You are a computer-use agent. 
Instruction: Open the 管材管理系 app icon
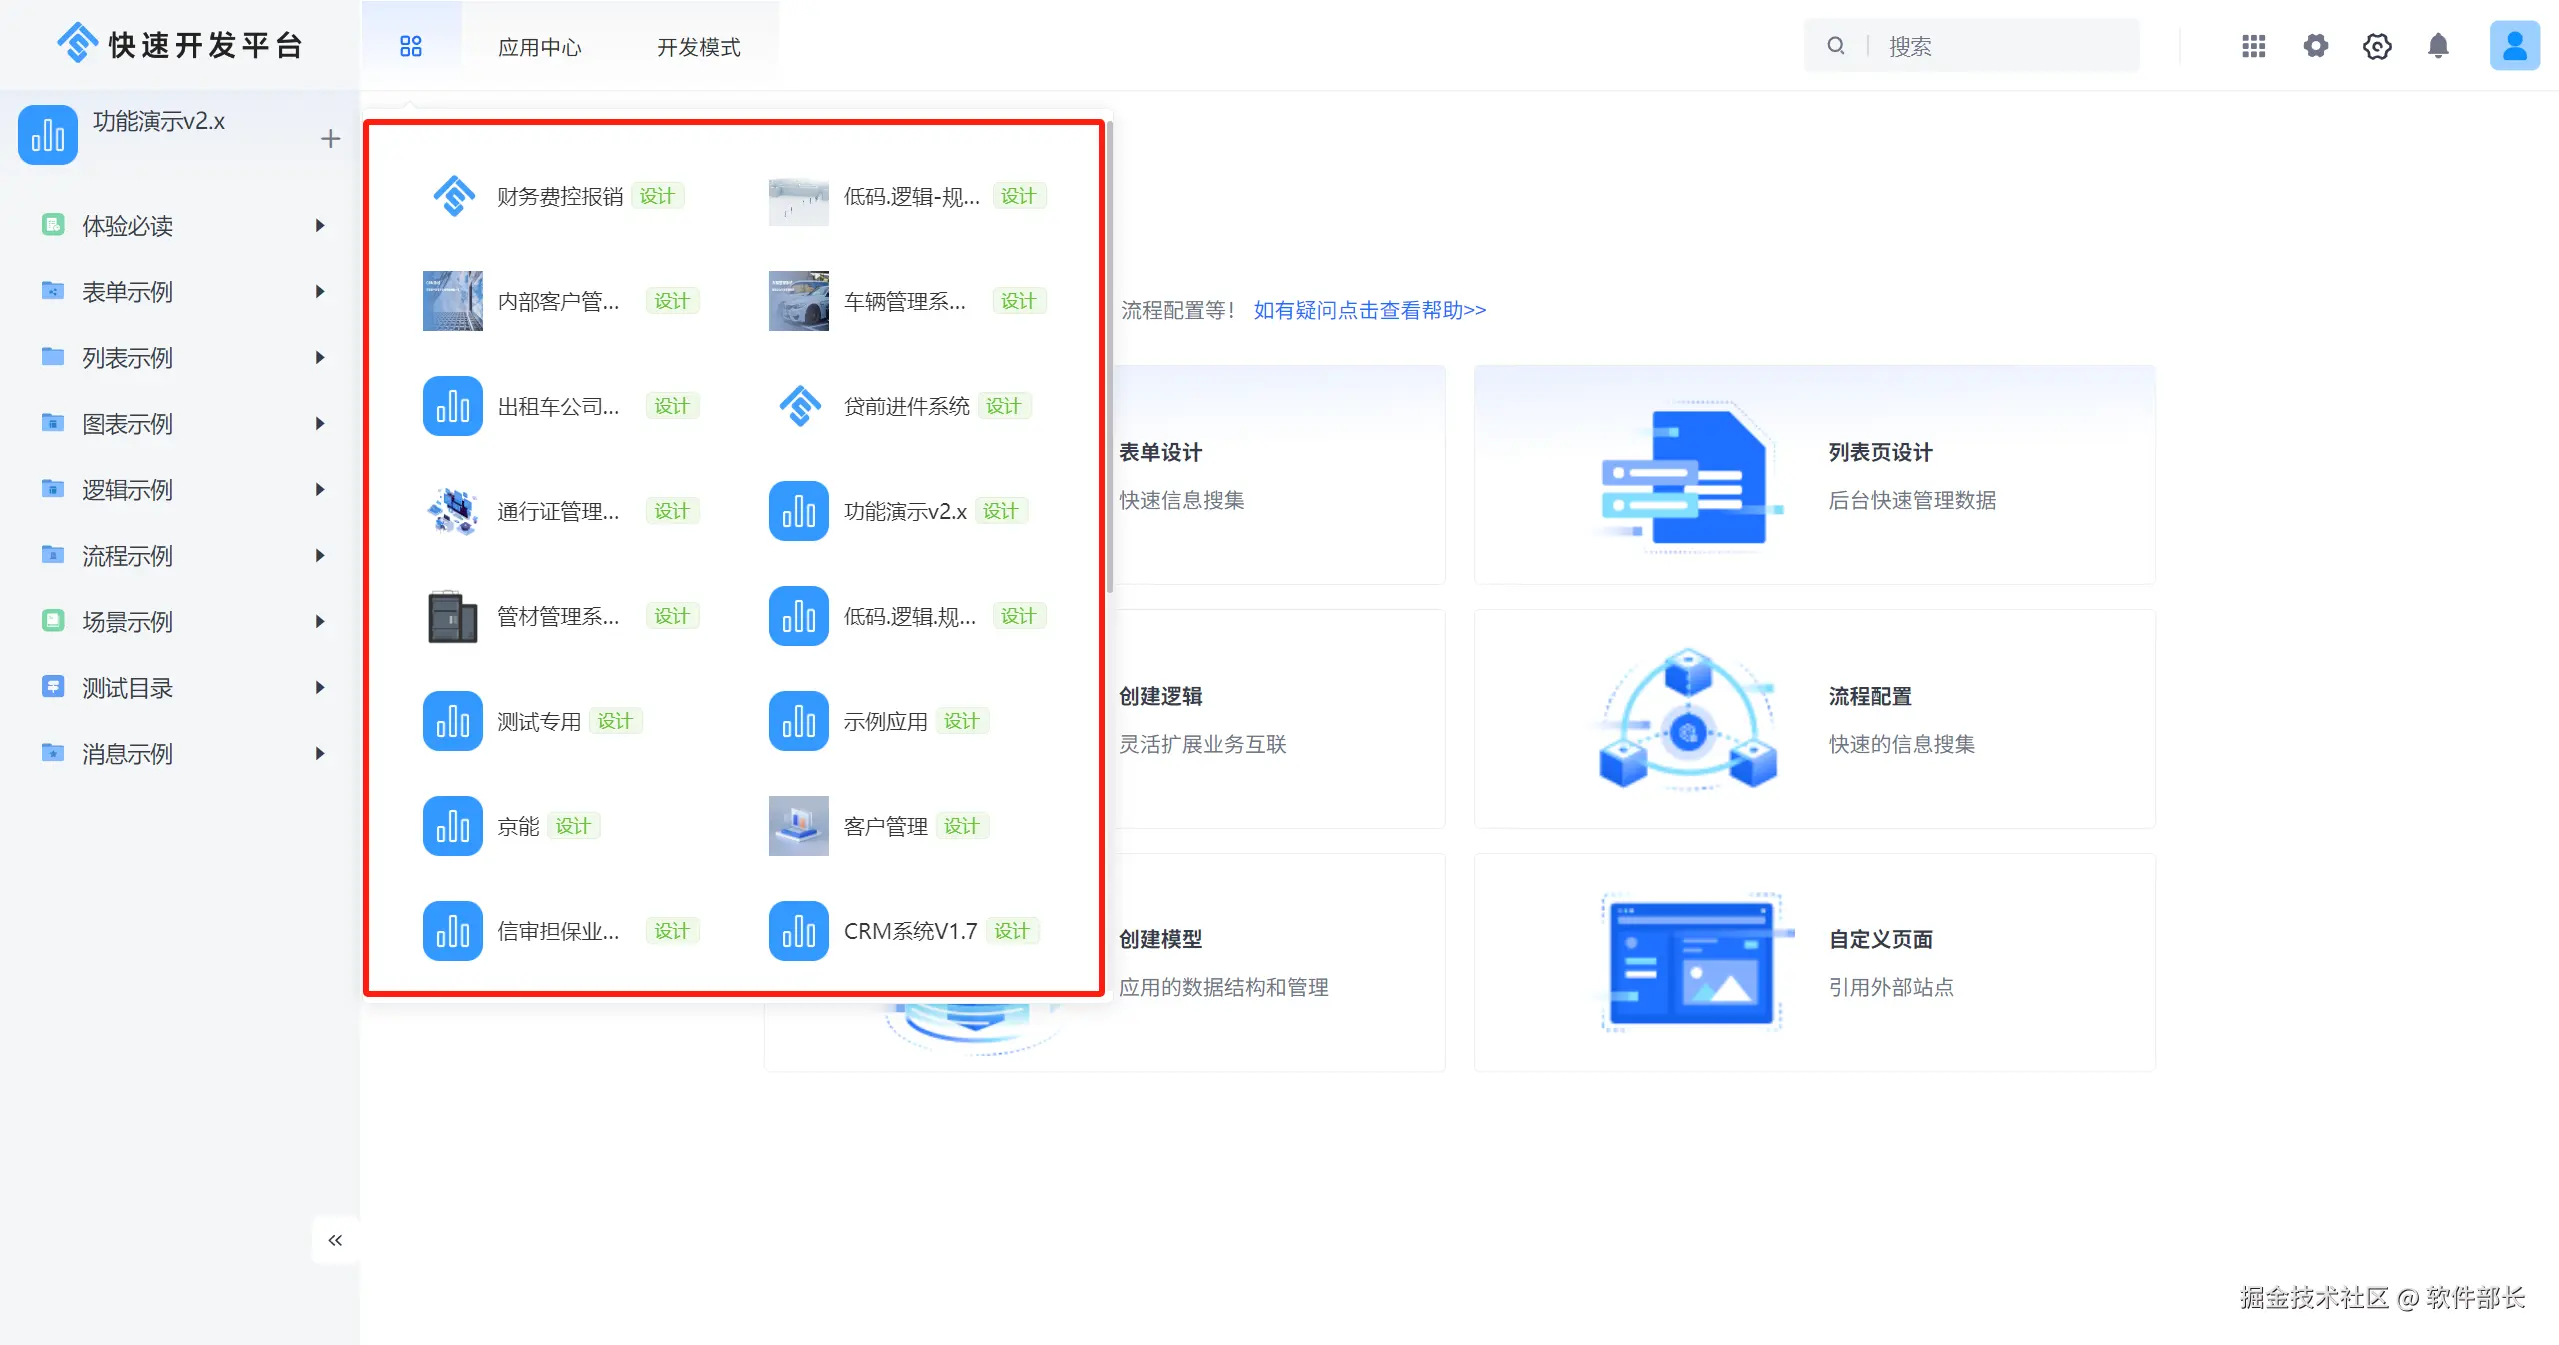pos(453,616)
